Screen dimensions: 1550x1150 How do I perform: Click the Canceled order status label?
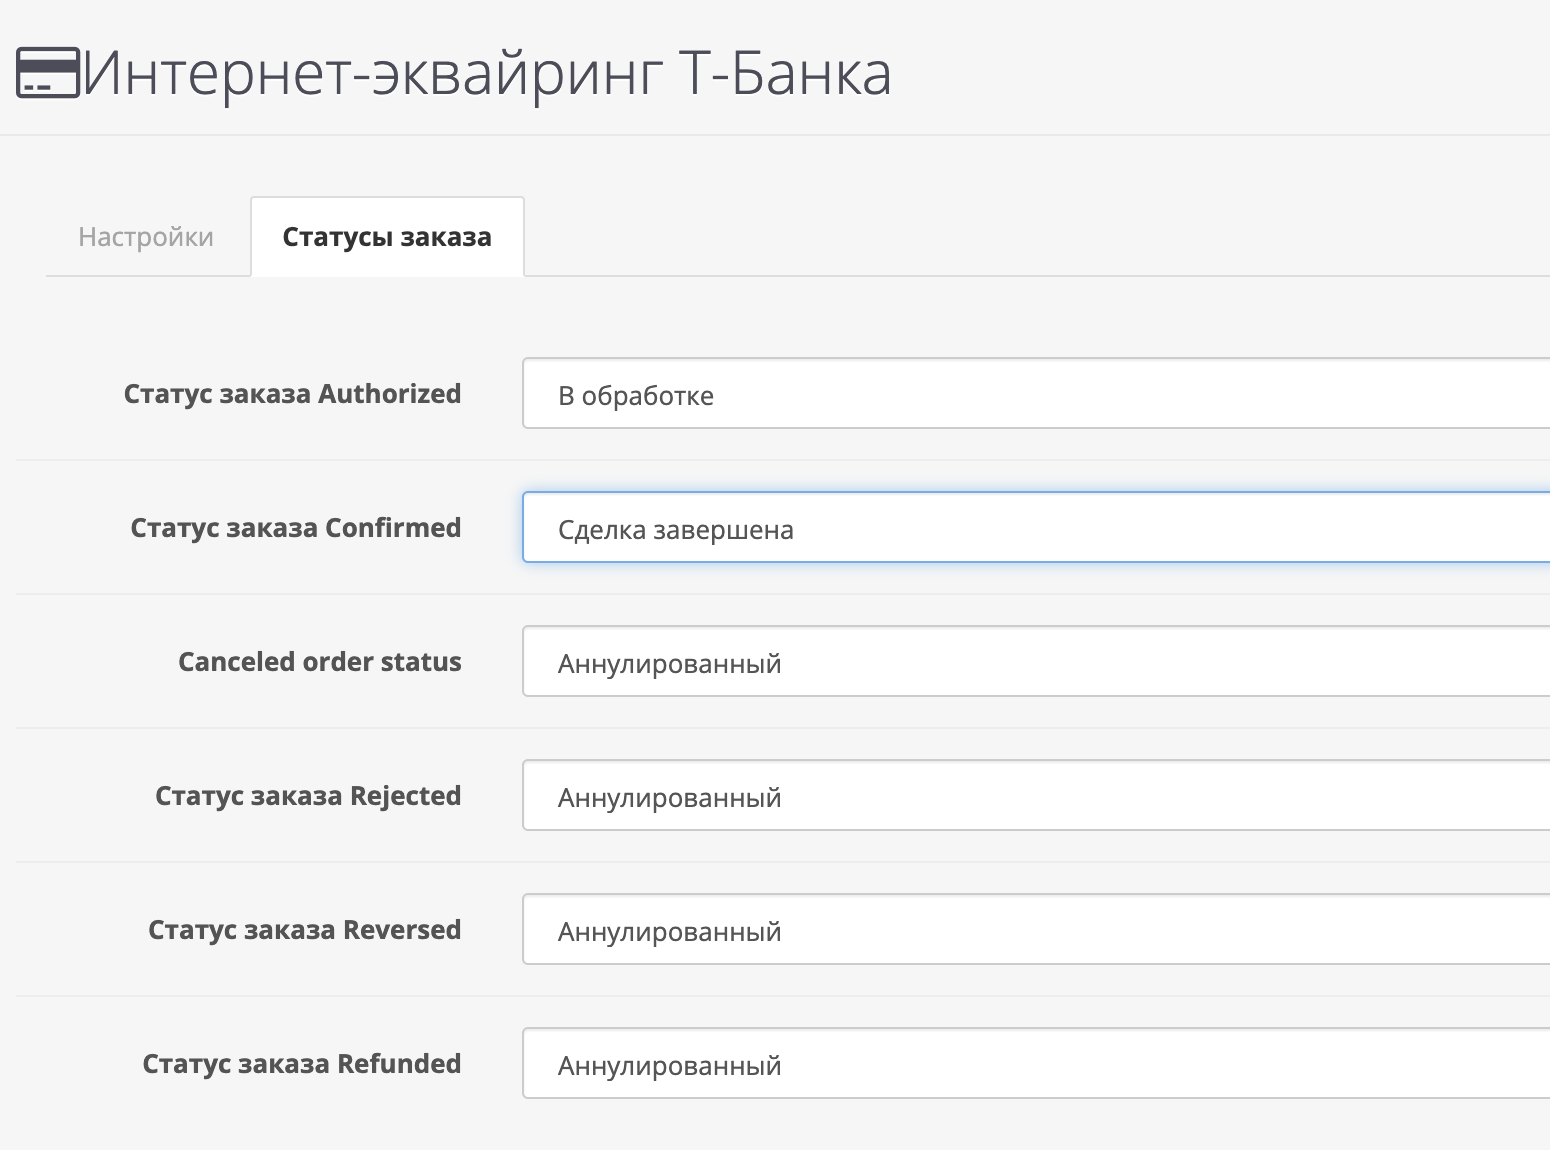point(320,662)
